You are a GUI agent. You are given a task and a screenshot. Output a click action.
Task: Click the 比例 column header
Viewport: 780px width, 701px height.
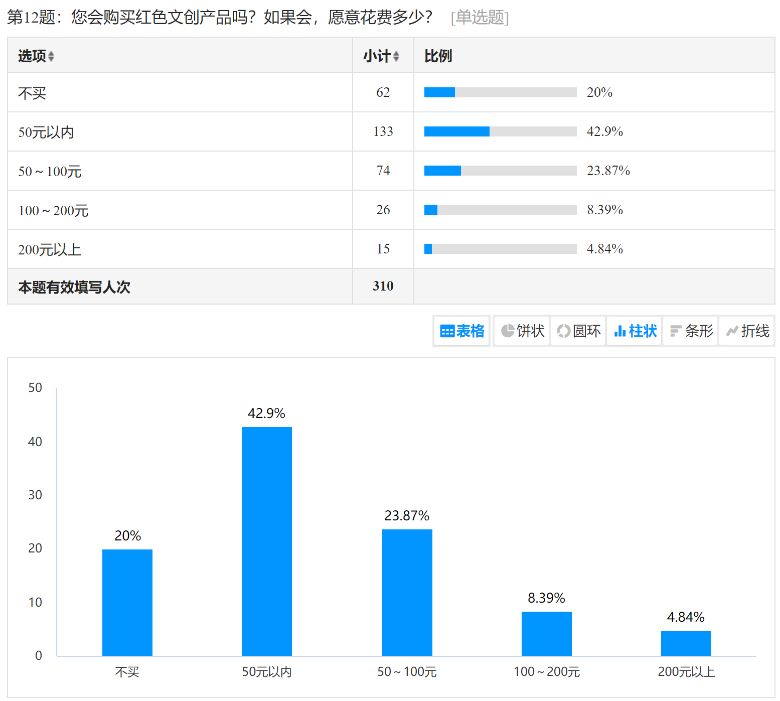pos(438,56)
